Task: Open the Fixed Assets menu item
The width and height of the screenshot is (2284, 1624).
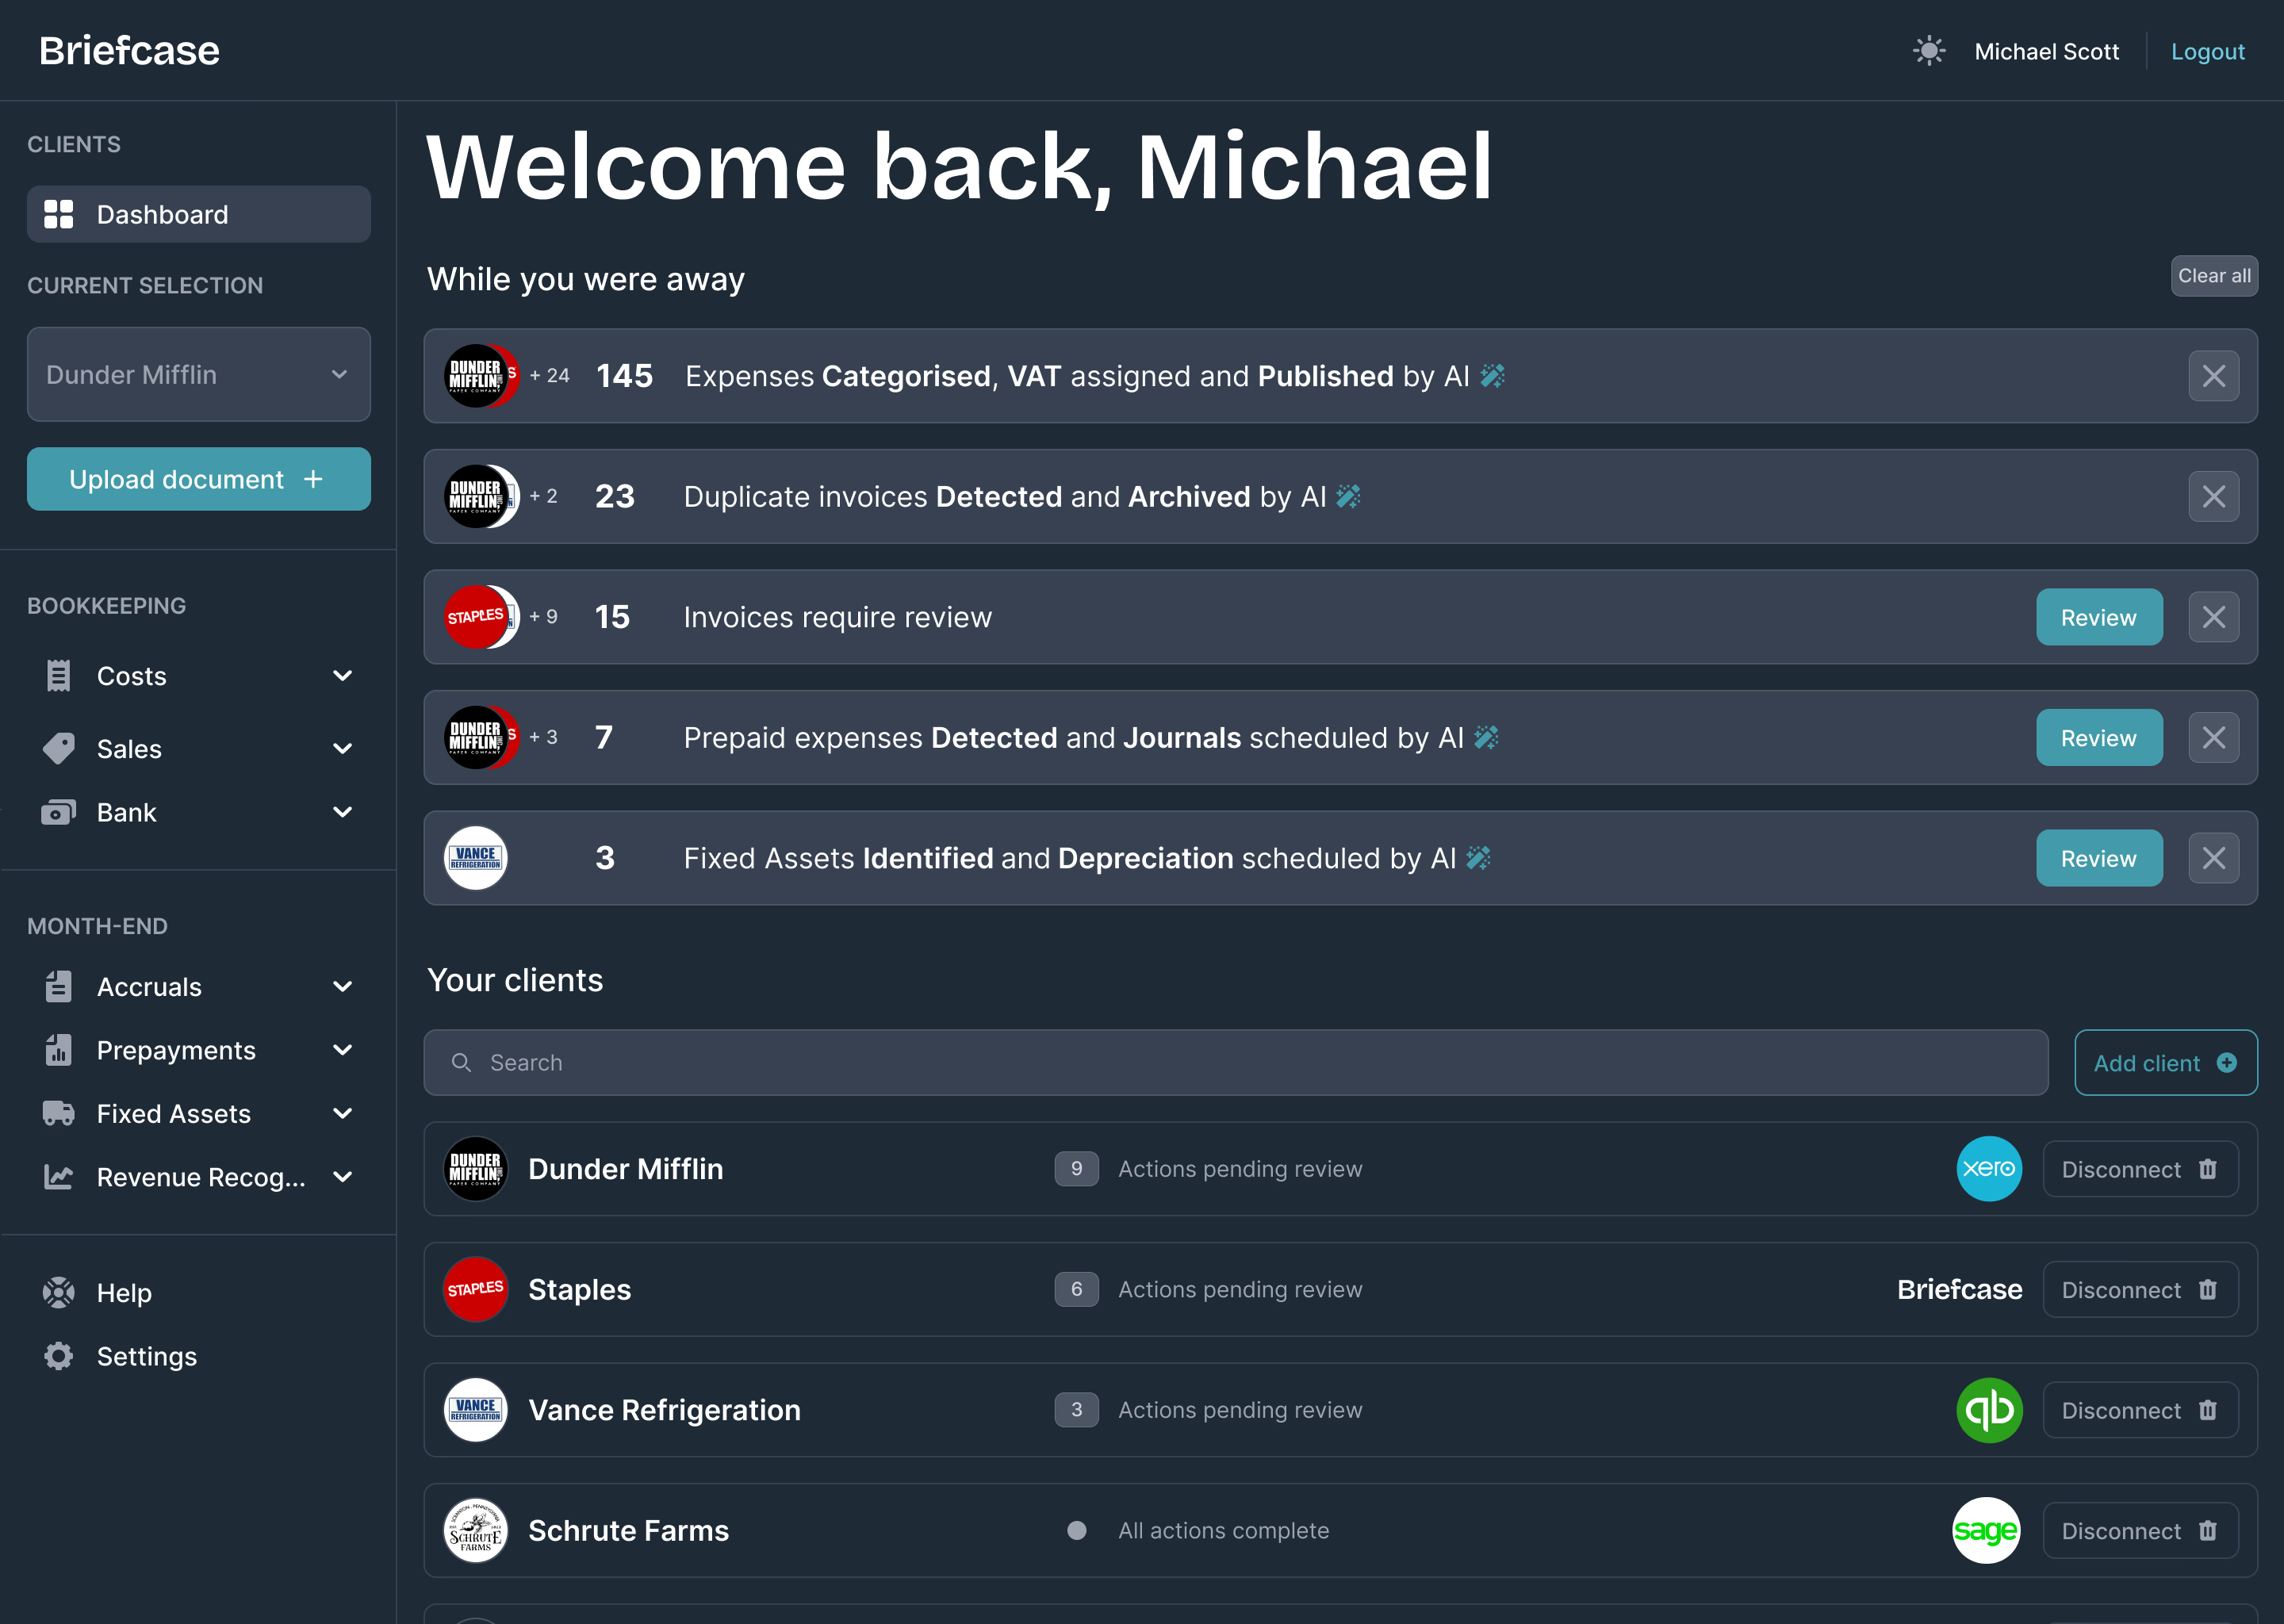Action: [174, 1114]
